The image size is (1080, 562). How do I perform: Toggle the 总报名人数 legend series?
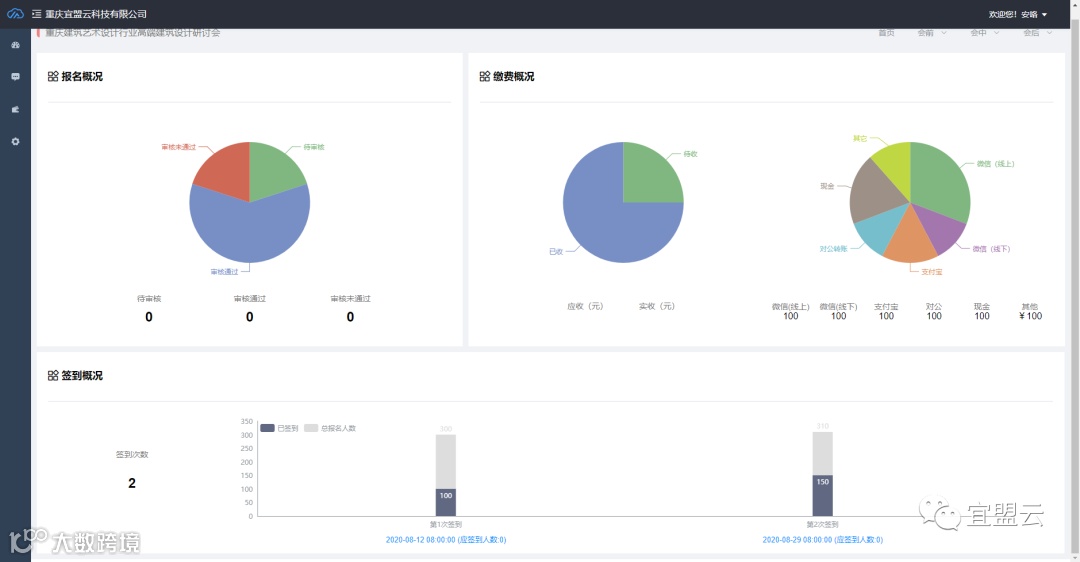pyautogui.click(x=330, y=428)
